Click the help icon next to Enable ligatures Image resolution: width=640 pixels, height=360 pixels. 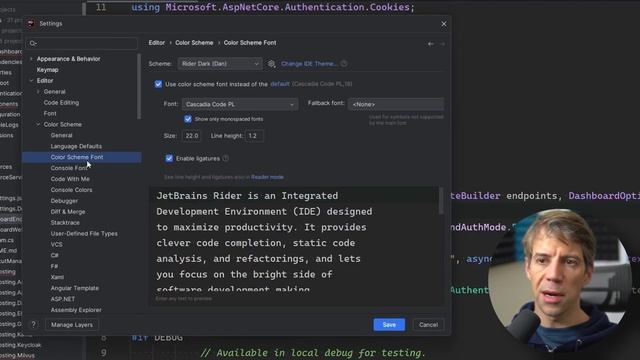coord(226,158)
